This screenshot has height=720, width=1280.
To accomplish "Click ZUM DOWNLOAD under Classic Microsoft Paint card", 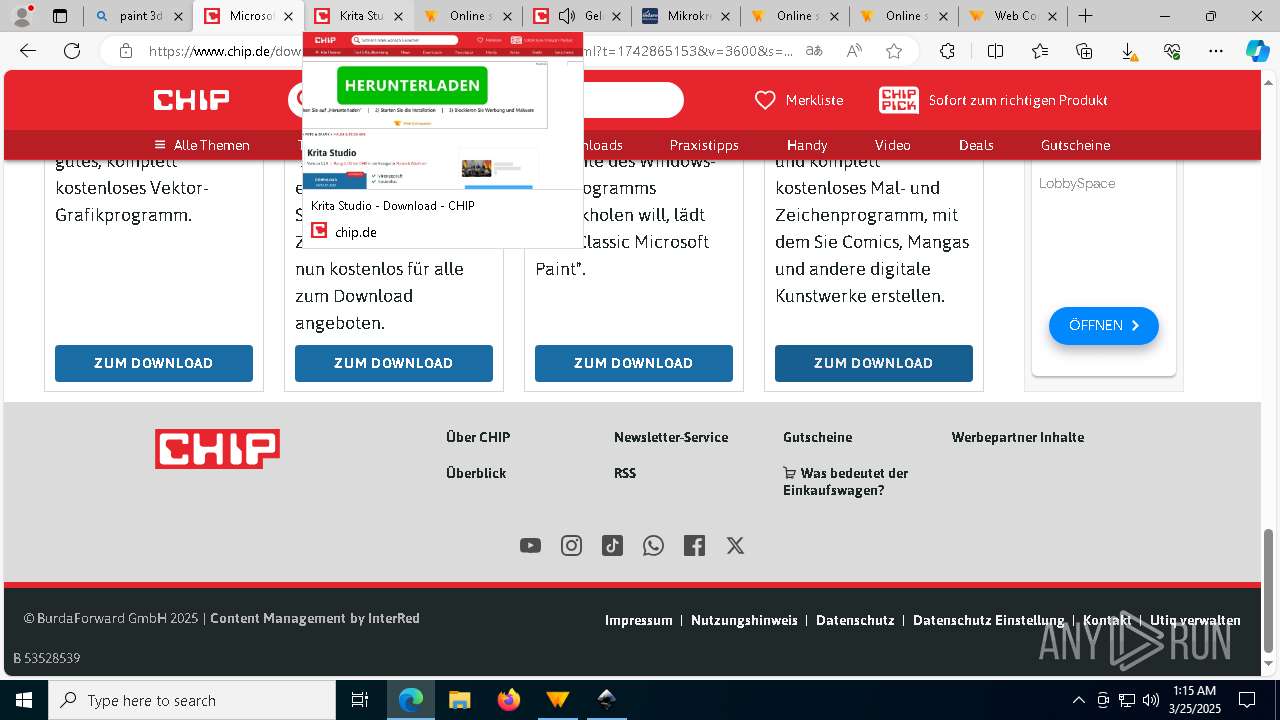I will 634,363.
